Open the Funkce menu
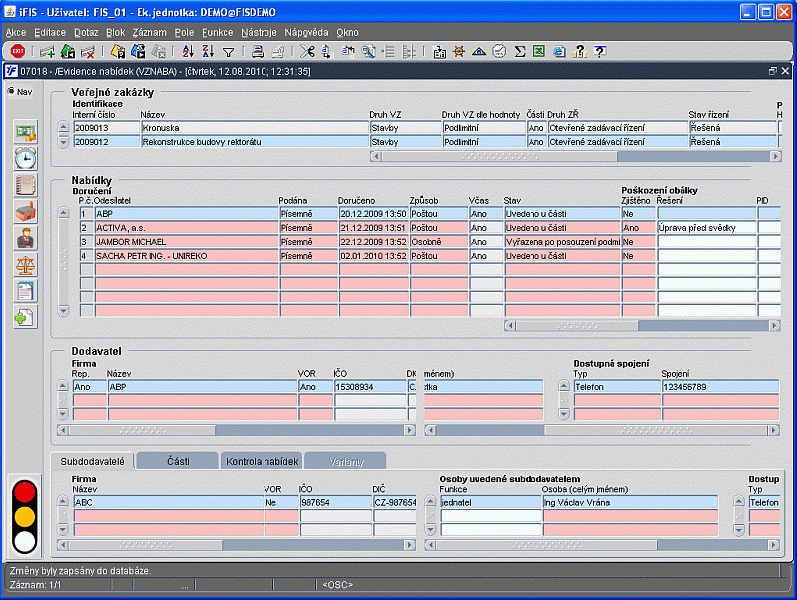This screenshot has width=797, height=600. [217, 33]
